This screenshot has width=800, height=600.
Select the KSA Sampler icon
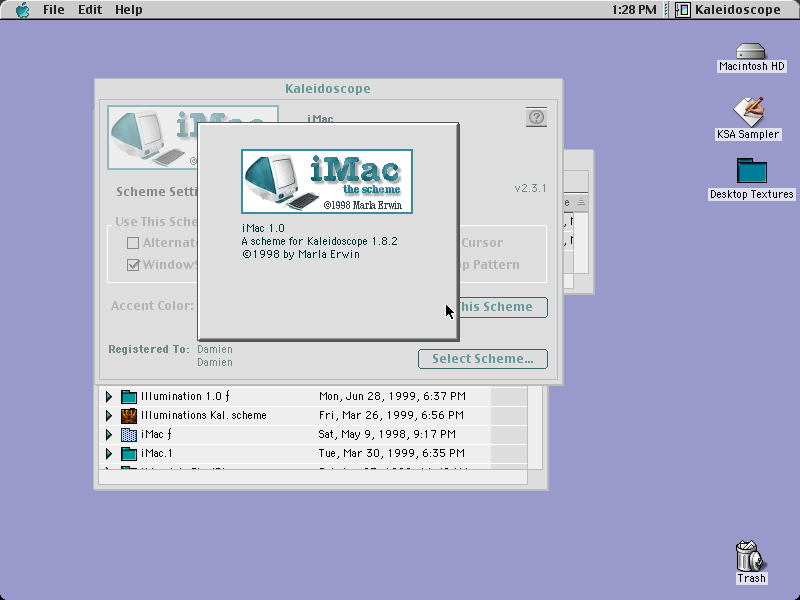(x=748, y=118)
